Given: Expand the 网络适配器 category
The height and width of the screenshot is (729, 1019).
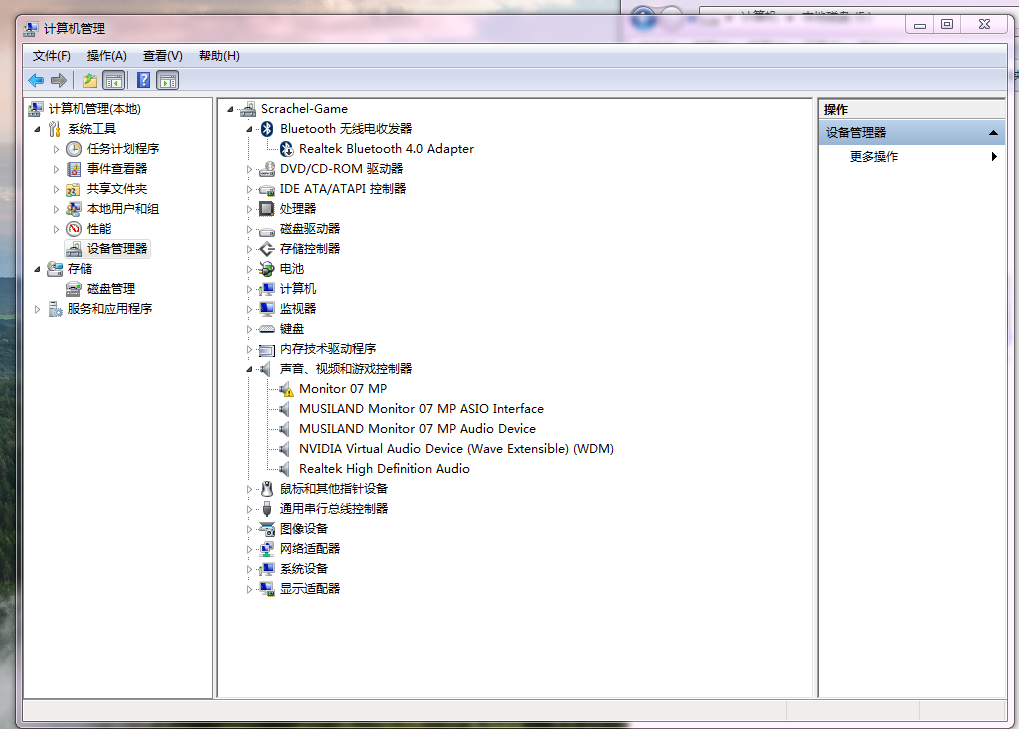Looking at the screenshot, I should (250, 549).
